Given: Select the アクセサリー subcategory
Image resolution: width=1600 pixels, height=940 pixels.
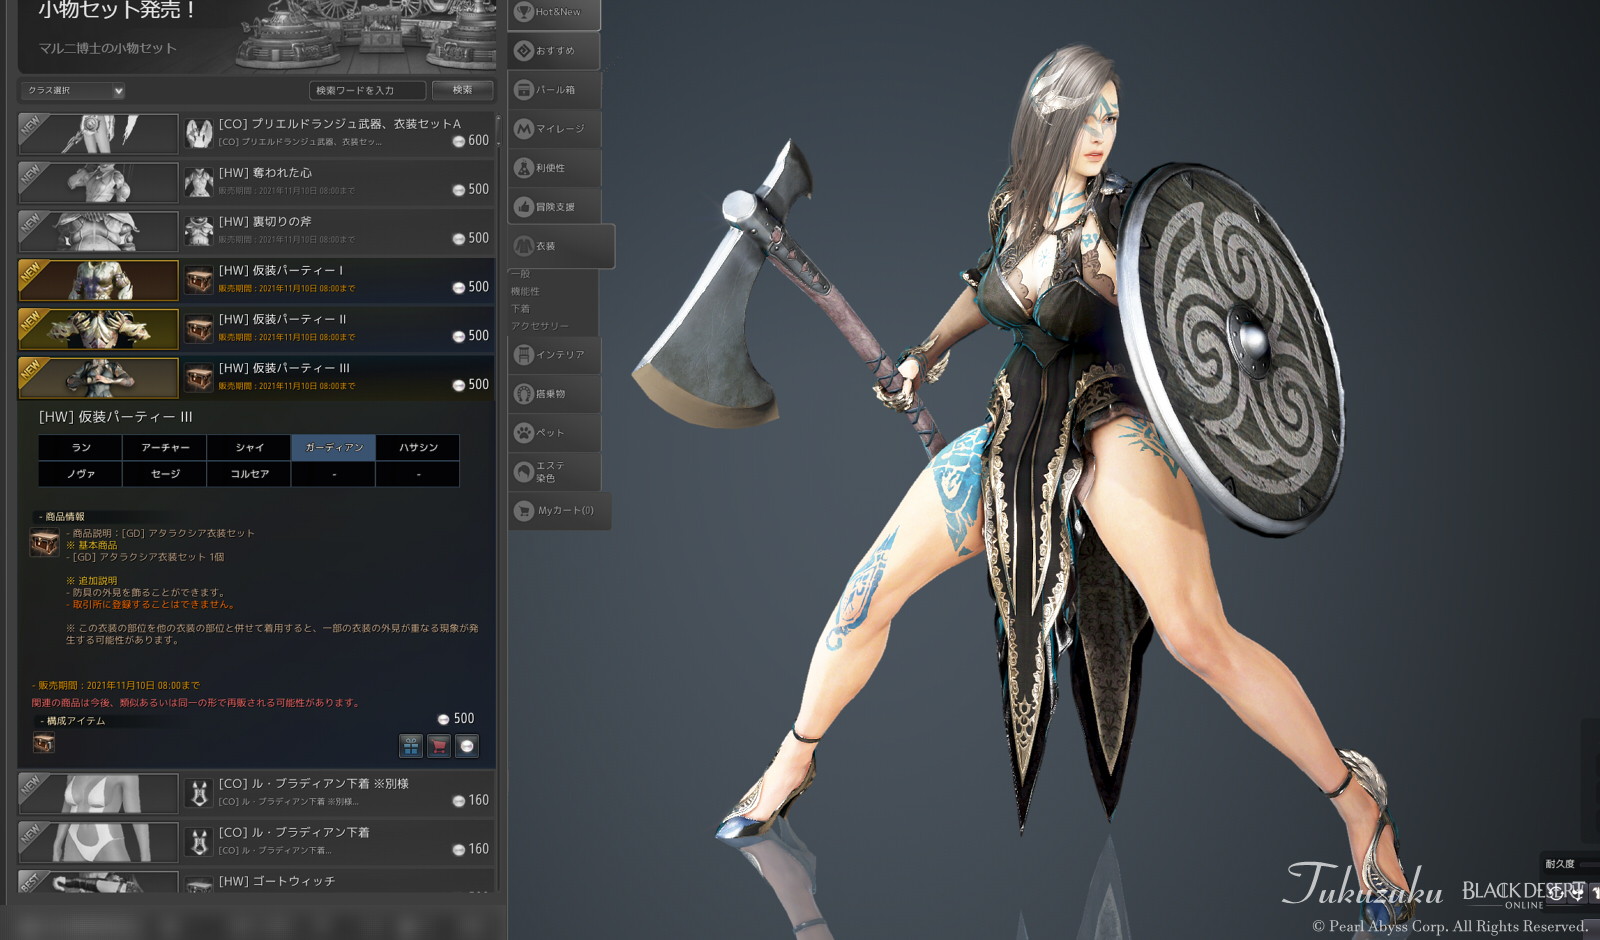Looking at the screenshot, I should tap(540, 326).
